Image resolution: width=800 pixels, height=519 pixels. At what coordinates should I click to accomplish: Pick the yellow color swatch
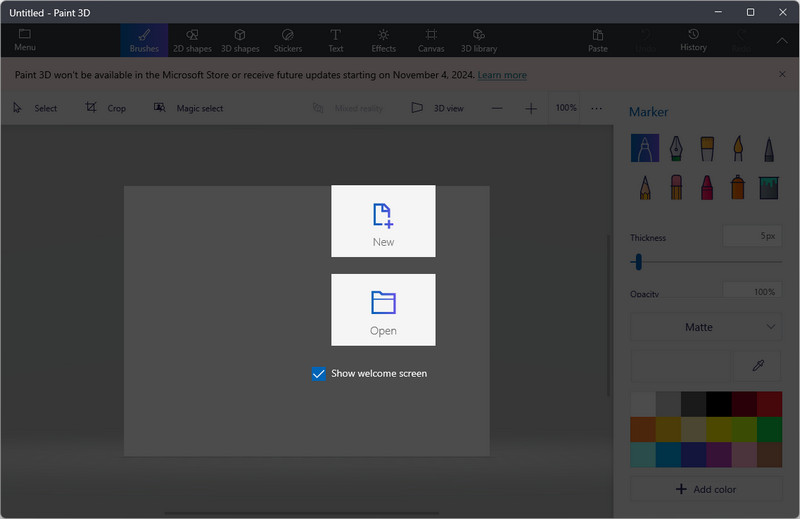point(719,429)
